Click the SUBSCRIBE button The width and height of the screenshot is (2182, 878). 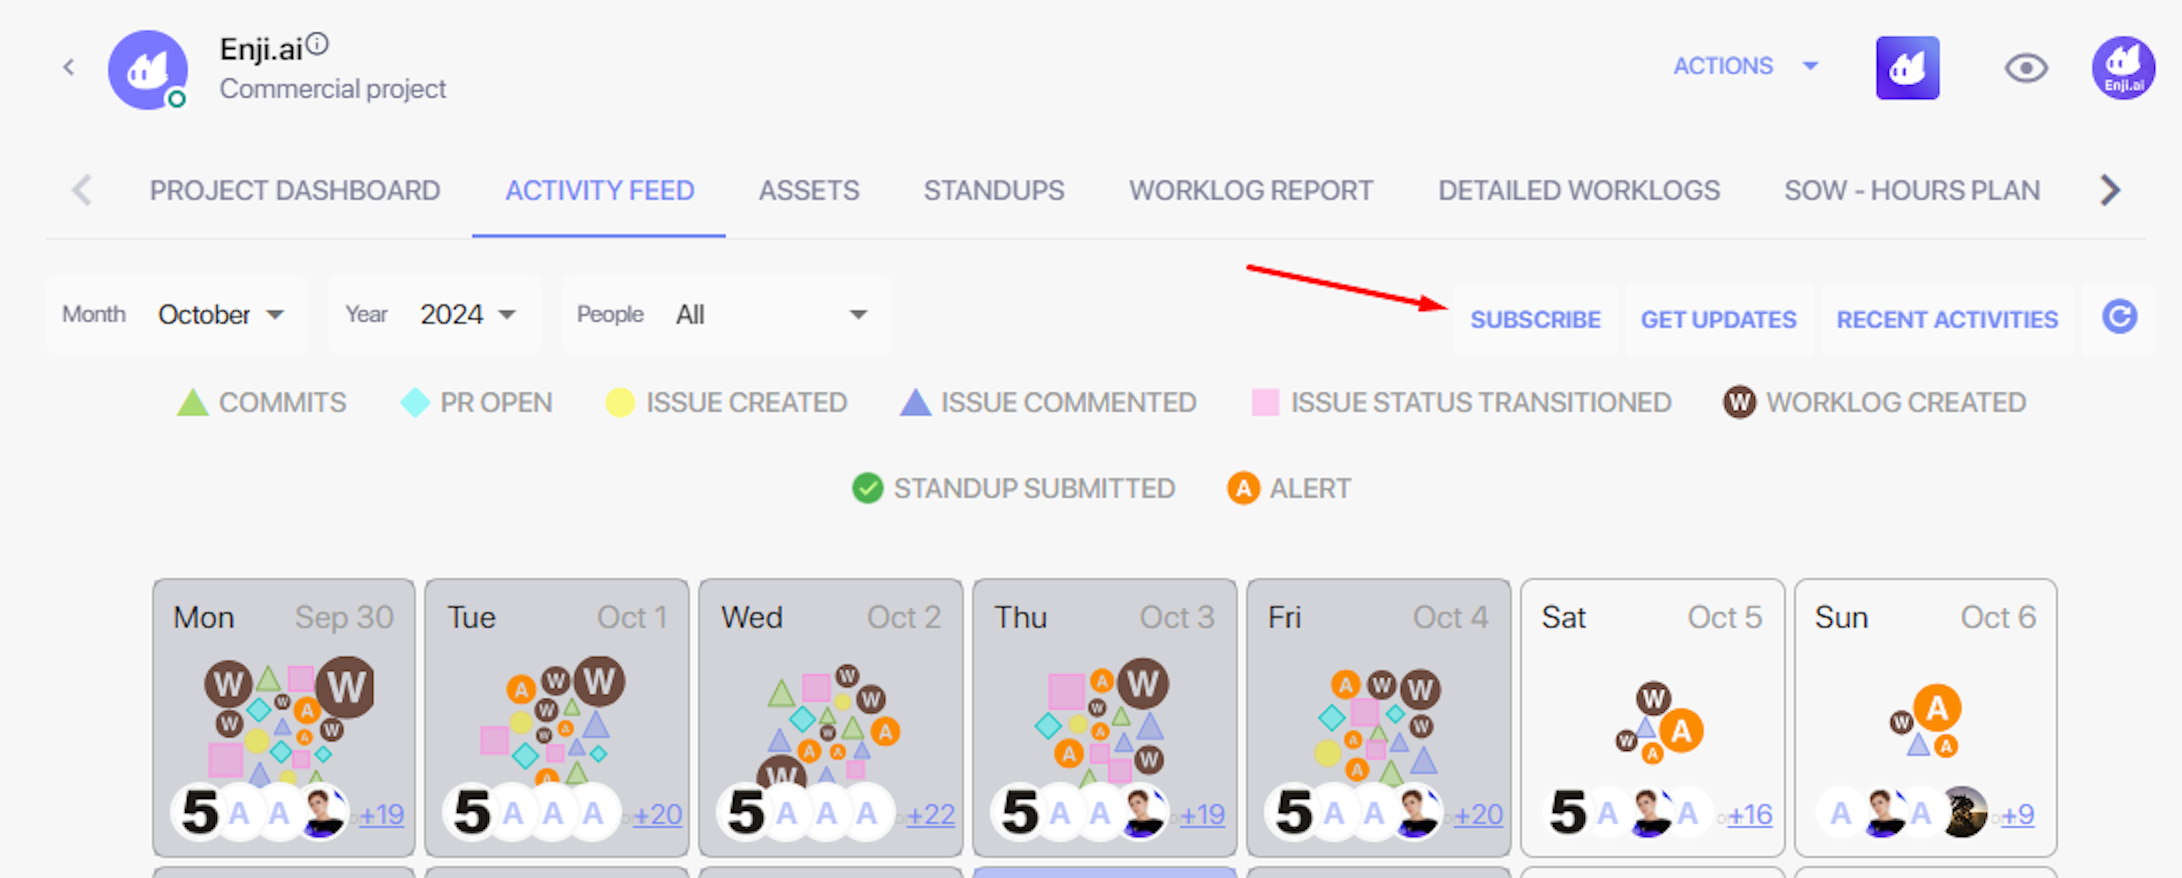[1535, 319]
